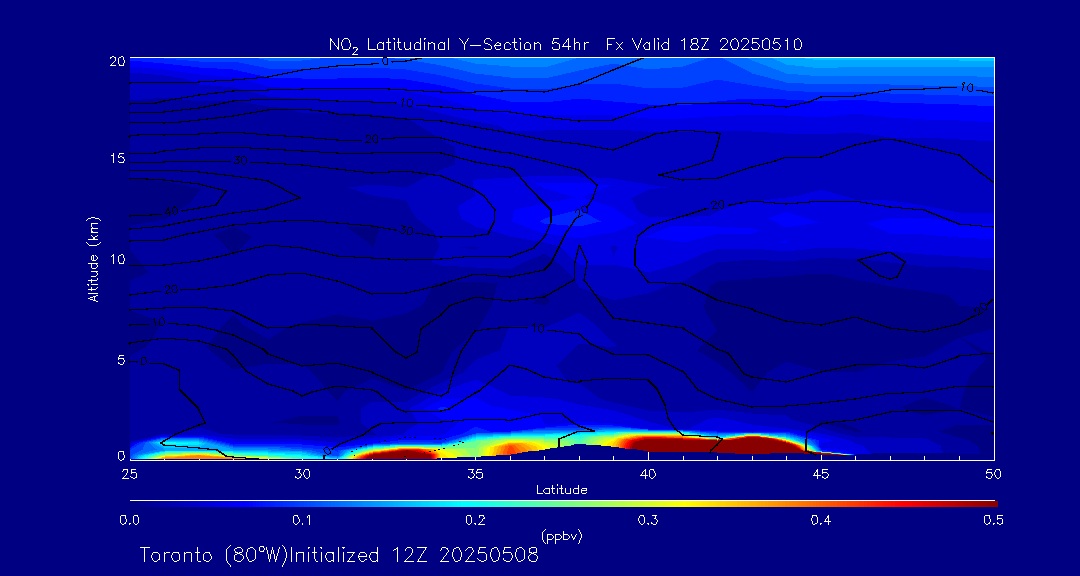This screenshot has height=576, width=1080.
Task: Click latitude tick label 25
Action: click(129, 474)
